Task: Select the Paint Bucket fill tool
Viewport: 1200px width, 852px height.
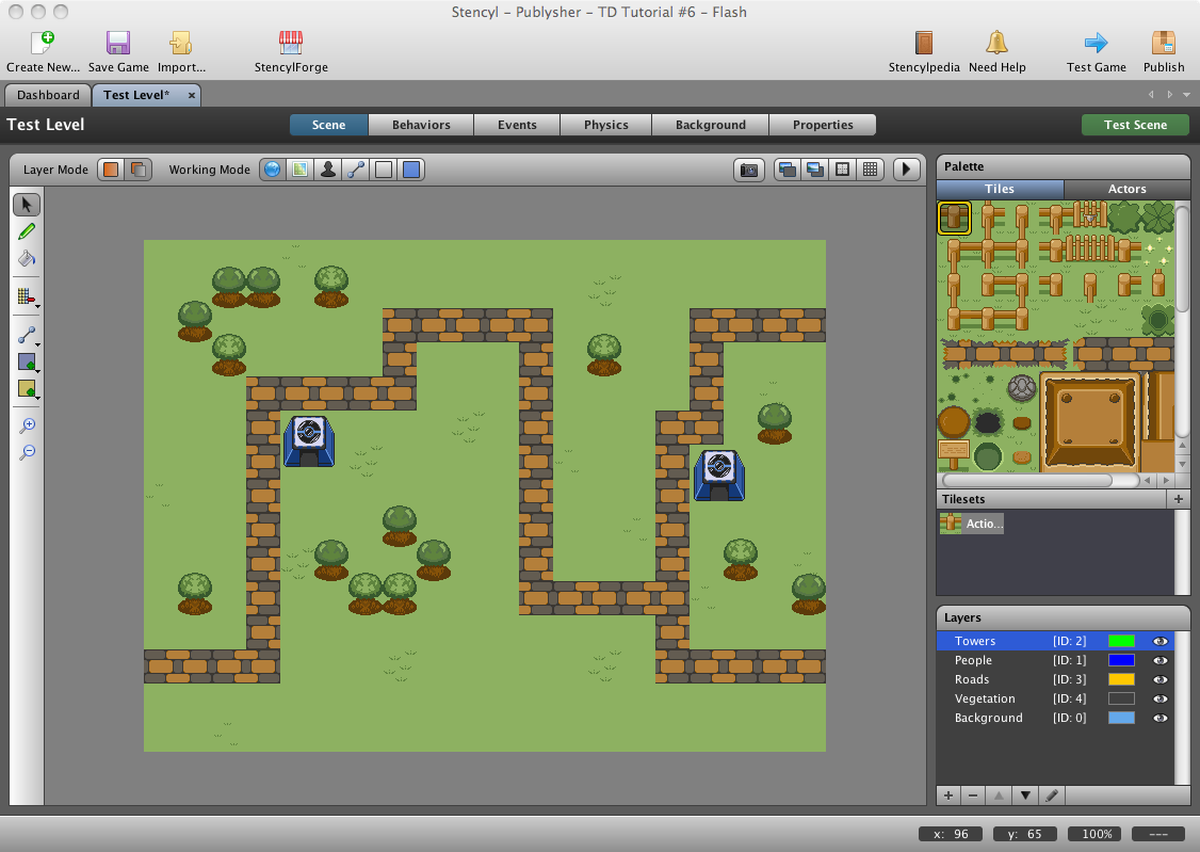Action: [27, 258]
